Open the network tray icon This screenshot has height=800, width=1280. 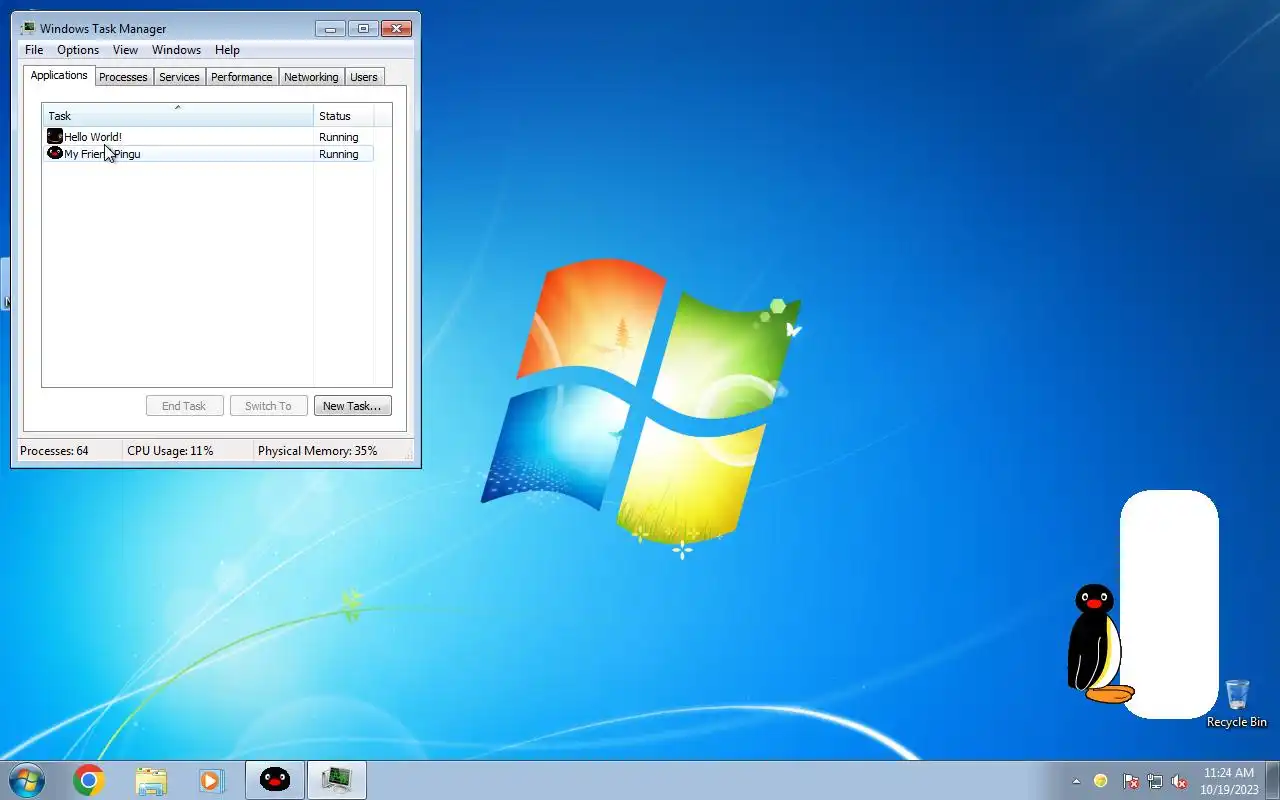1155,781
